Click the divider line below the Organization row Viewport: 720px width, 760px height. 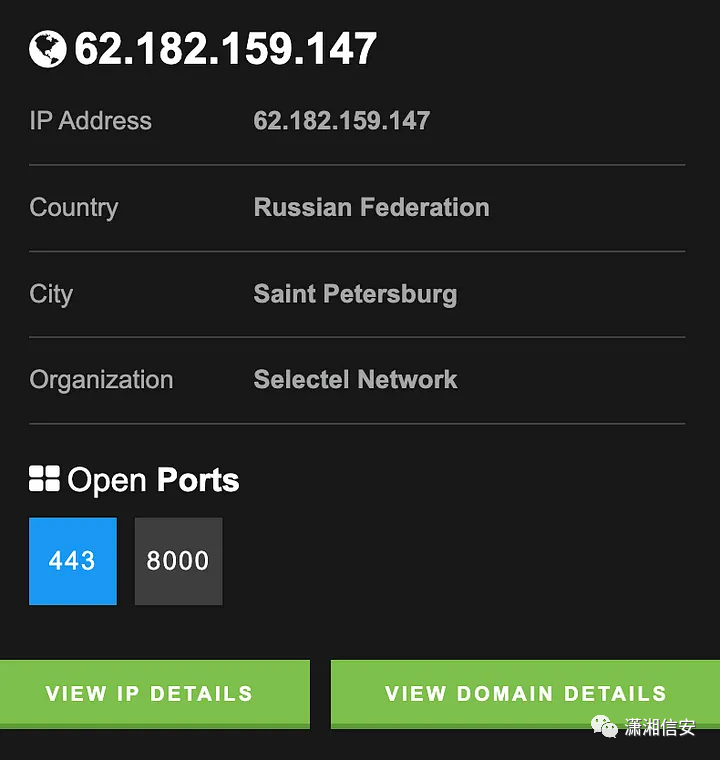click(357, 424)
